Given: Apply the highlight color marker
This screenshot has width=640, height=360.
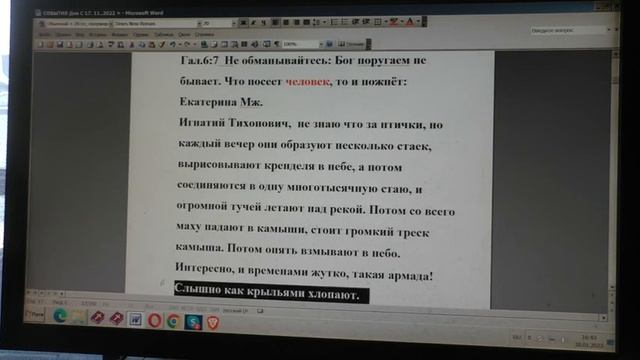Looking at the screenshot, I should 394,22.
